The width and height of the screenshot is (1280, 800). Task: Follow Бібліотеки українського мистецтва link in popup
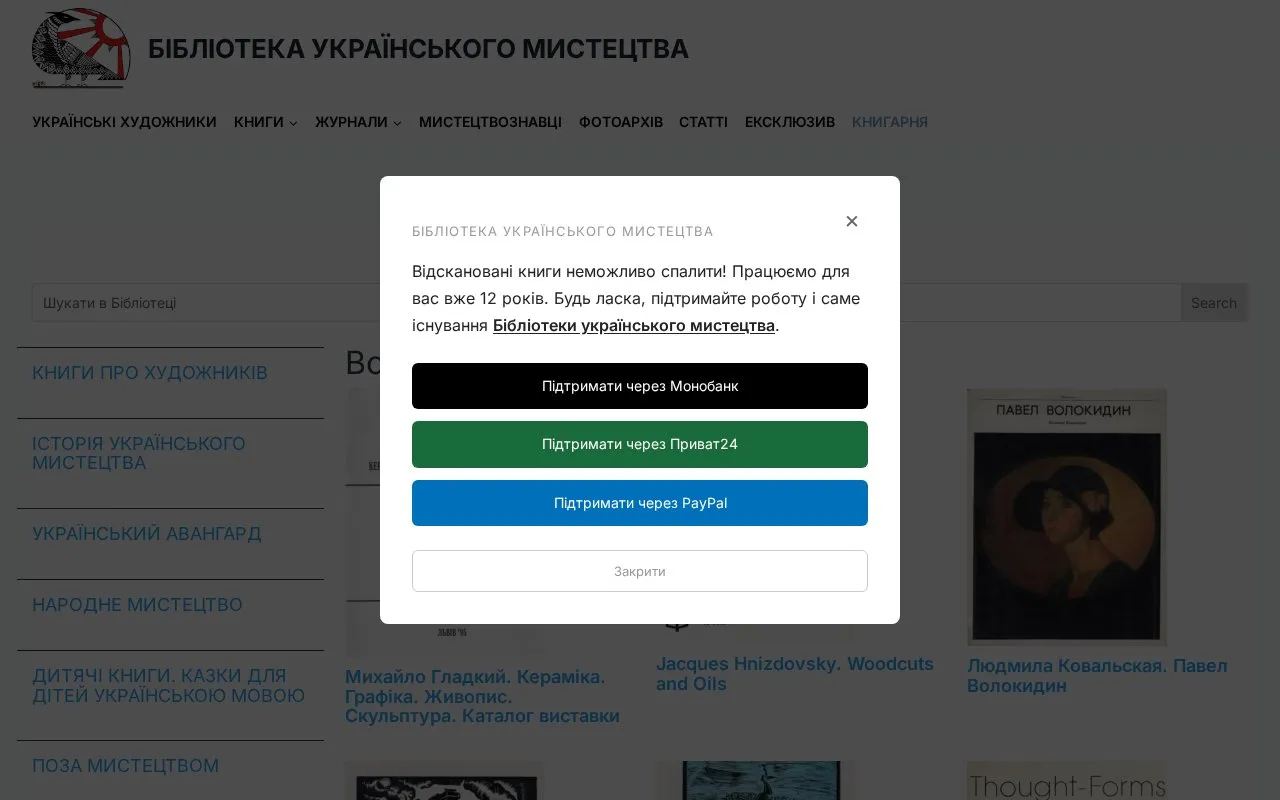click(x=634, y=325)
